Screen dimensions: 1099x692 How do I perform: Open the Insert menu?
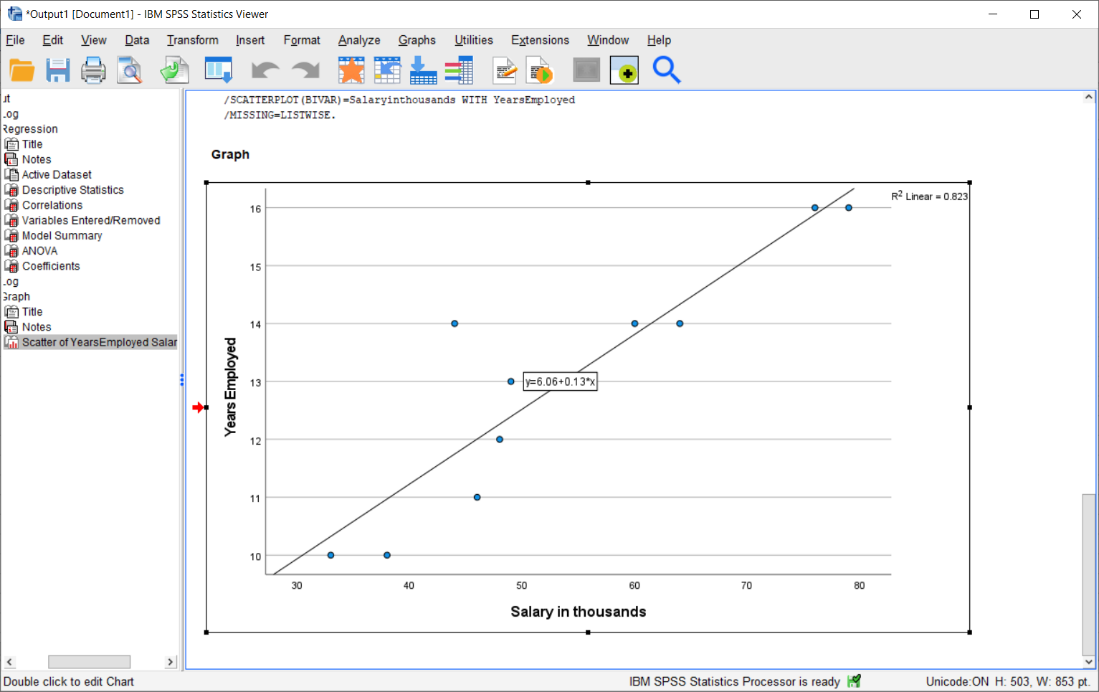250,40
